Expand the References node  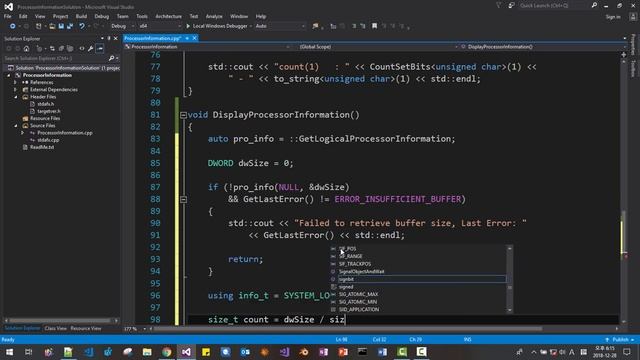tap(16, 82)
